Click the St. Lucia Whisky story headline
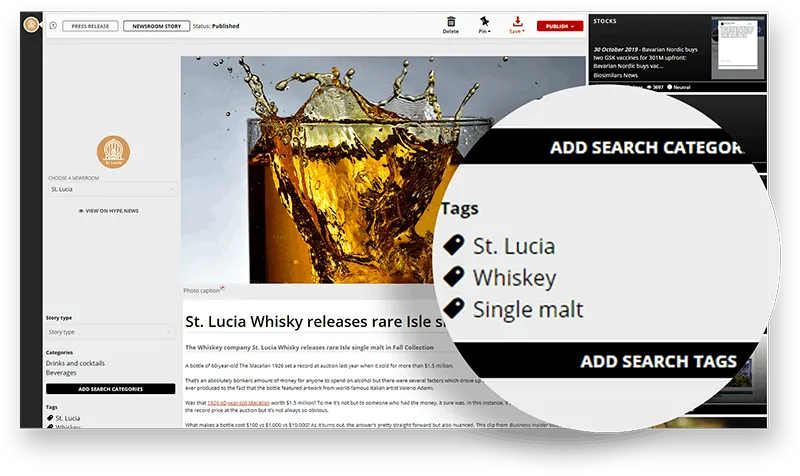Screen dimensions: 800x476 [316, 321]
